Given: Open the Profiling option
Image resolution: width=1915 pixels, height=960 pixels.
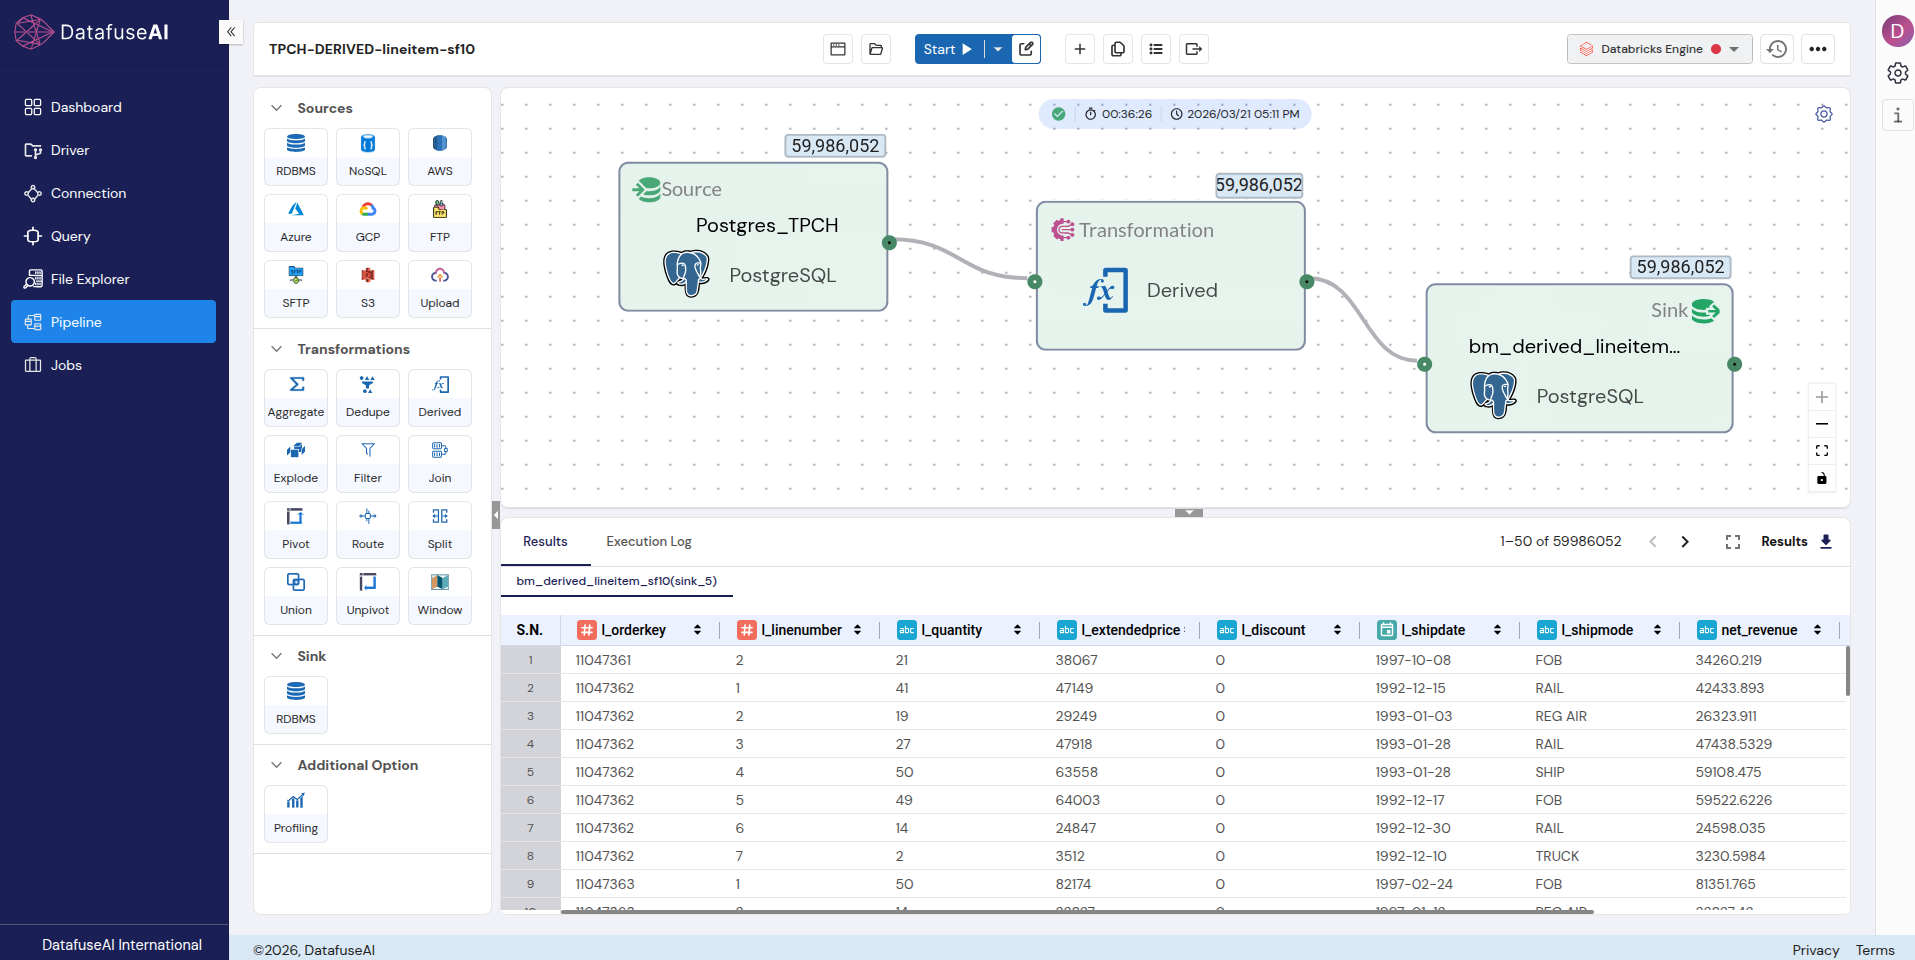Looking at the screenshot, I should (x=296, y=814).
